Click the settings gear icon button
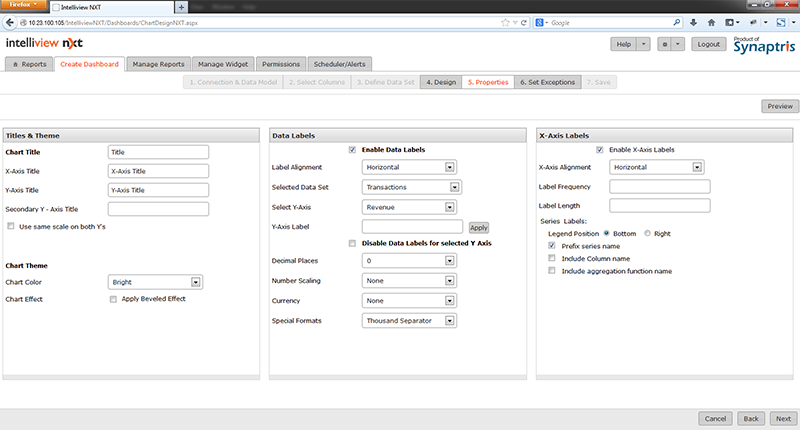Image resolution: width=800 pixels, height=430 pixels. pyautogui.click(x=664, y=44)
